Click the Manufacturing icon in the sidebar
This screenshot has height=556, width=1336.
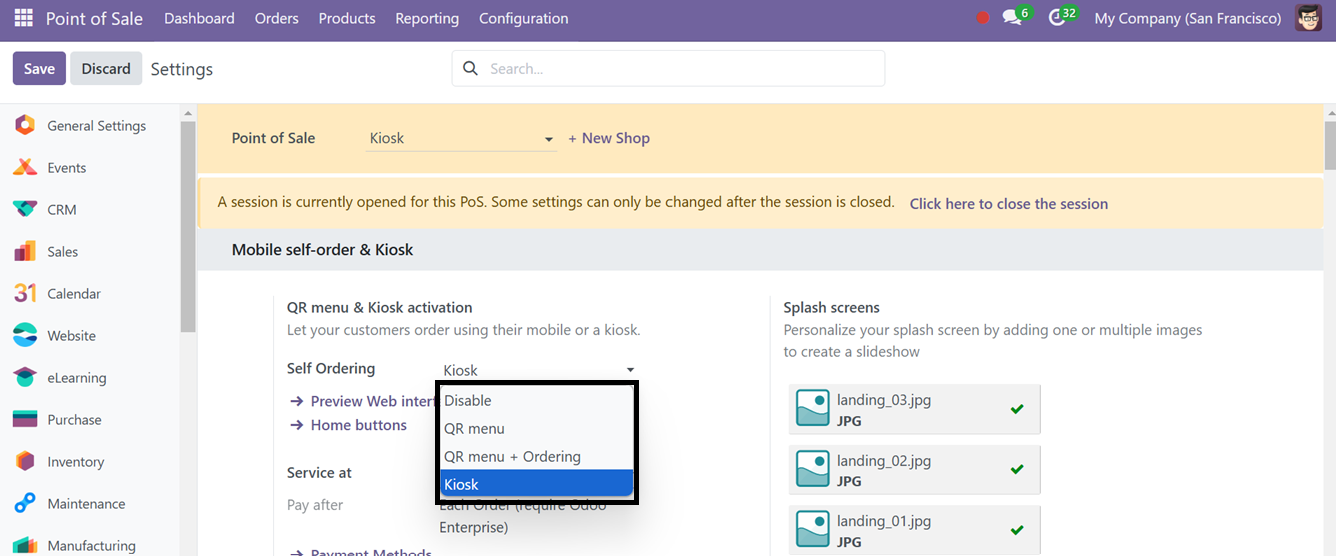(x=25, y=546)
